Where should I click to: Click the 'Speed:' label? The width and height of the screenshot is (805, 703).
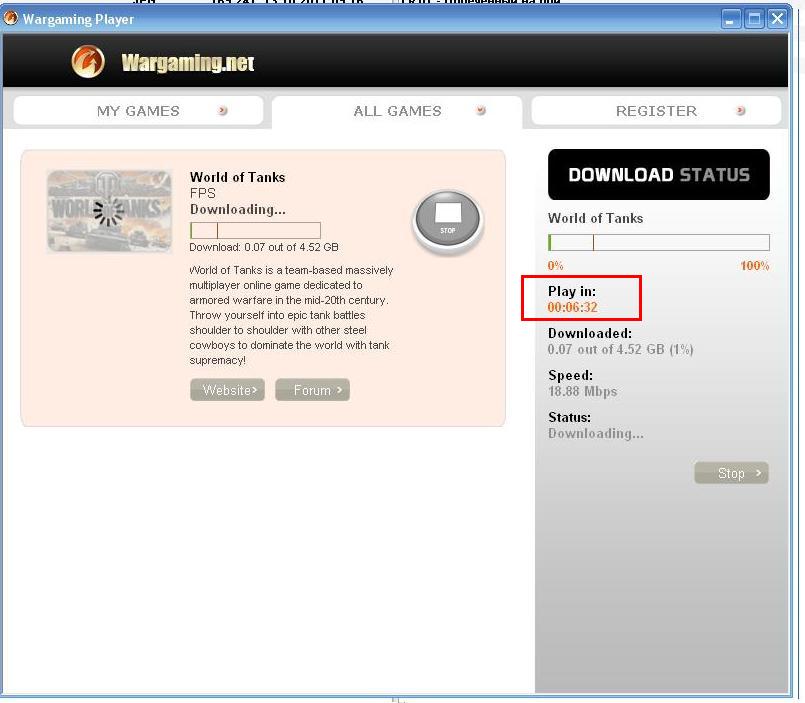click(570, 375)
